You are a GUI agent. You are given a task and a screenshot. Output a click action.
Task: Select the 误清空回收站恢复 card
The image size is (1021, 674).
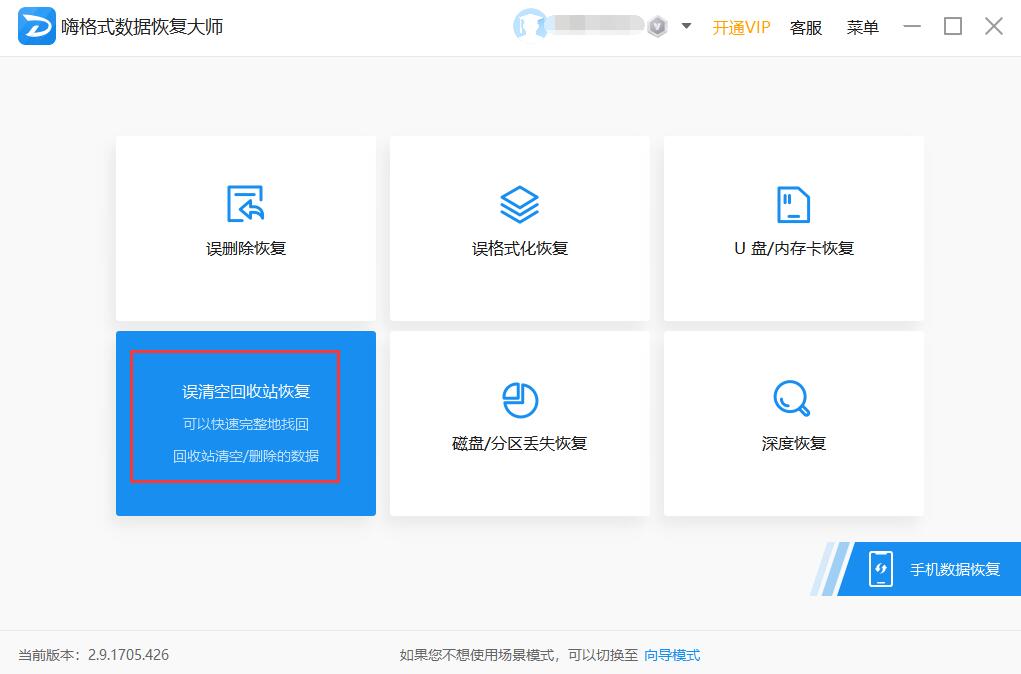click(245, 423)
